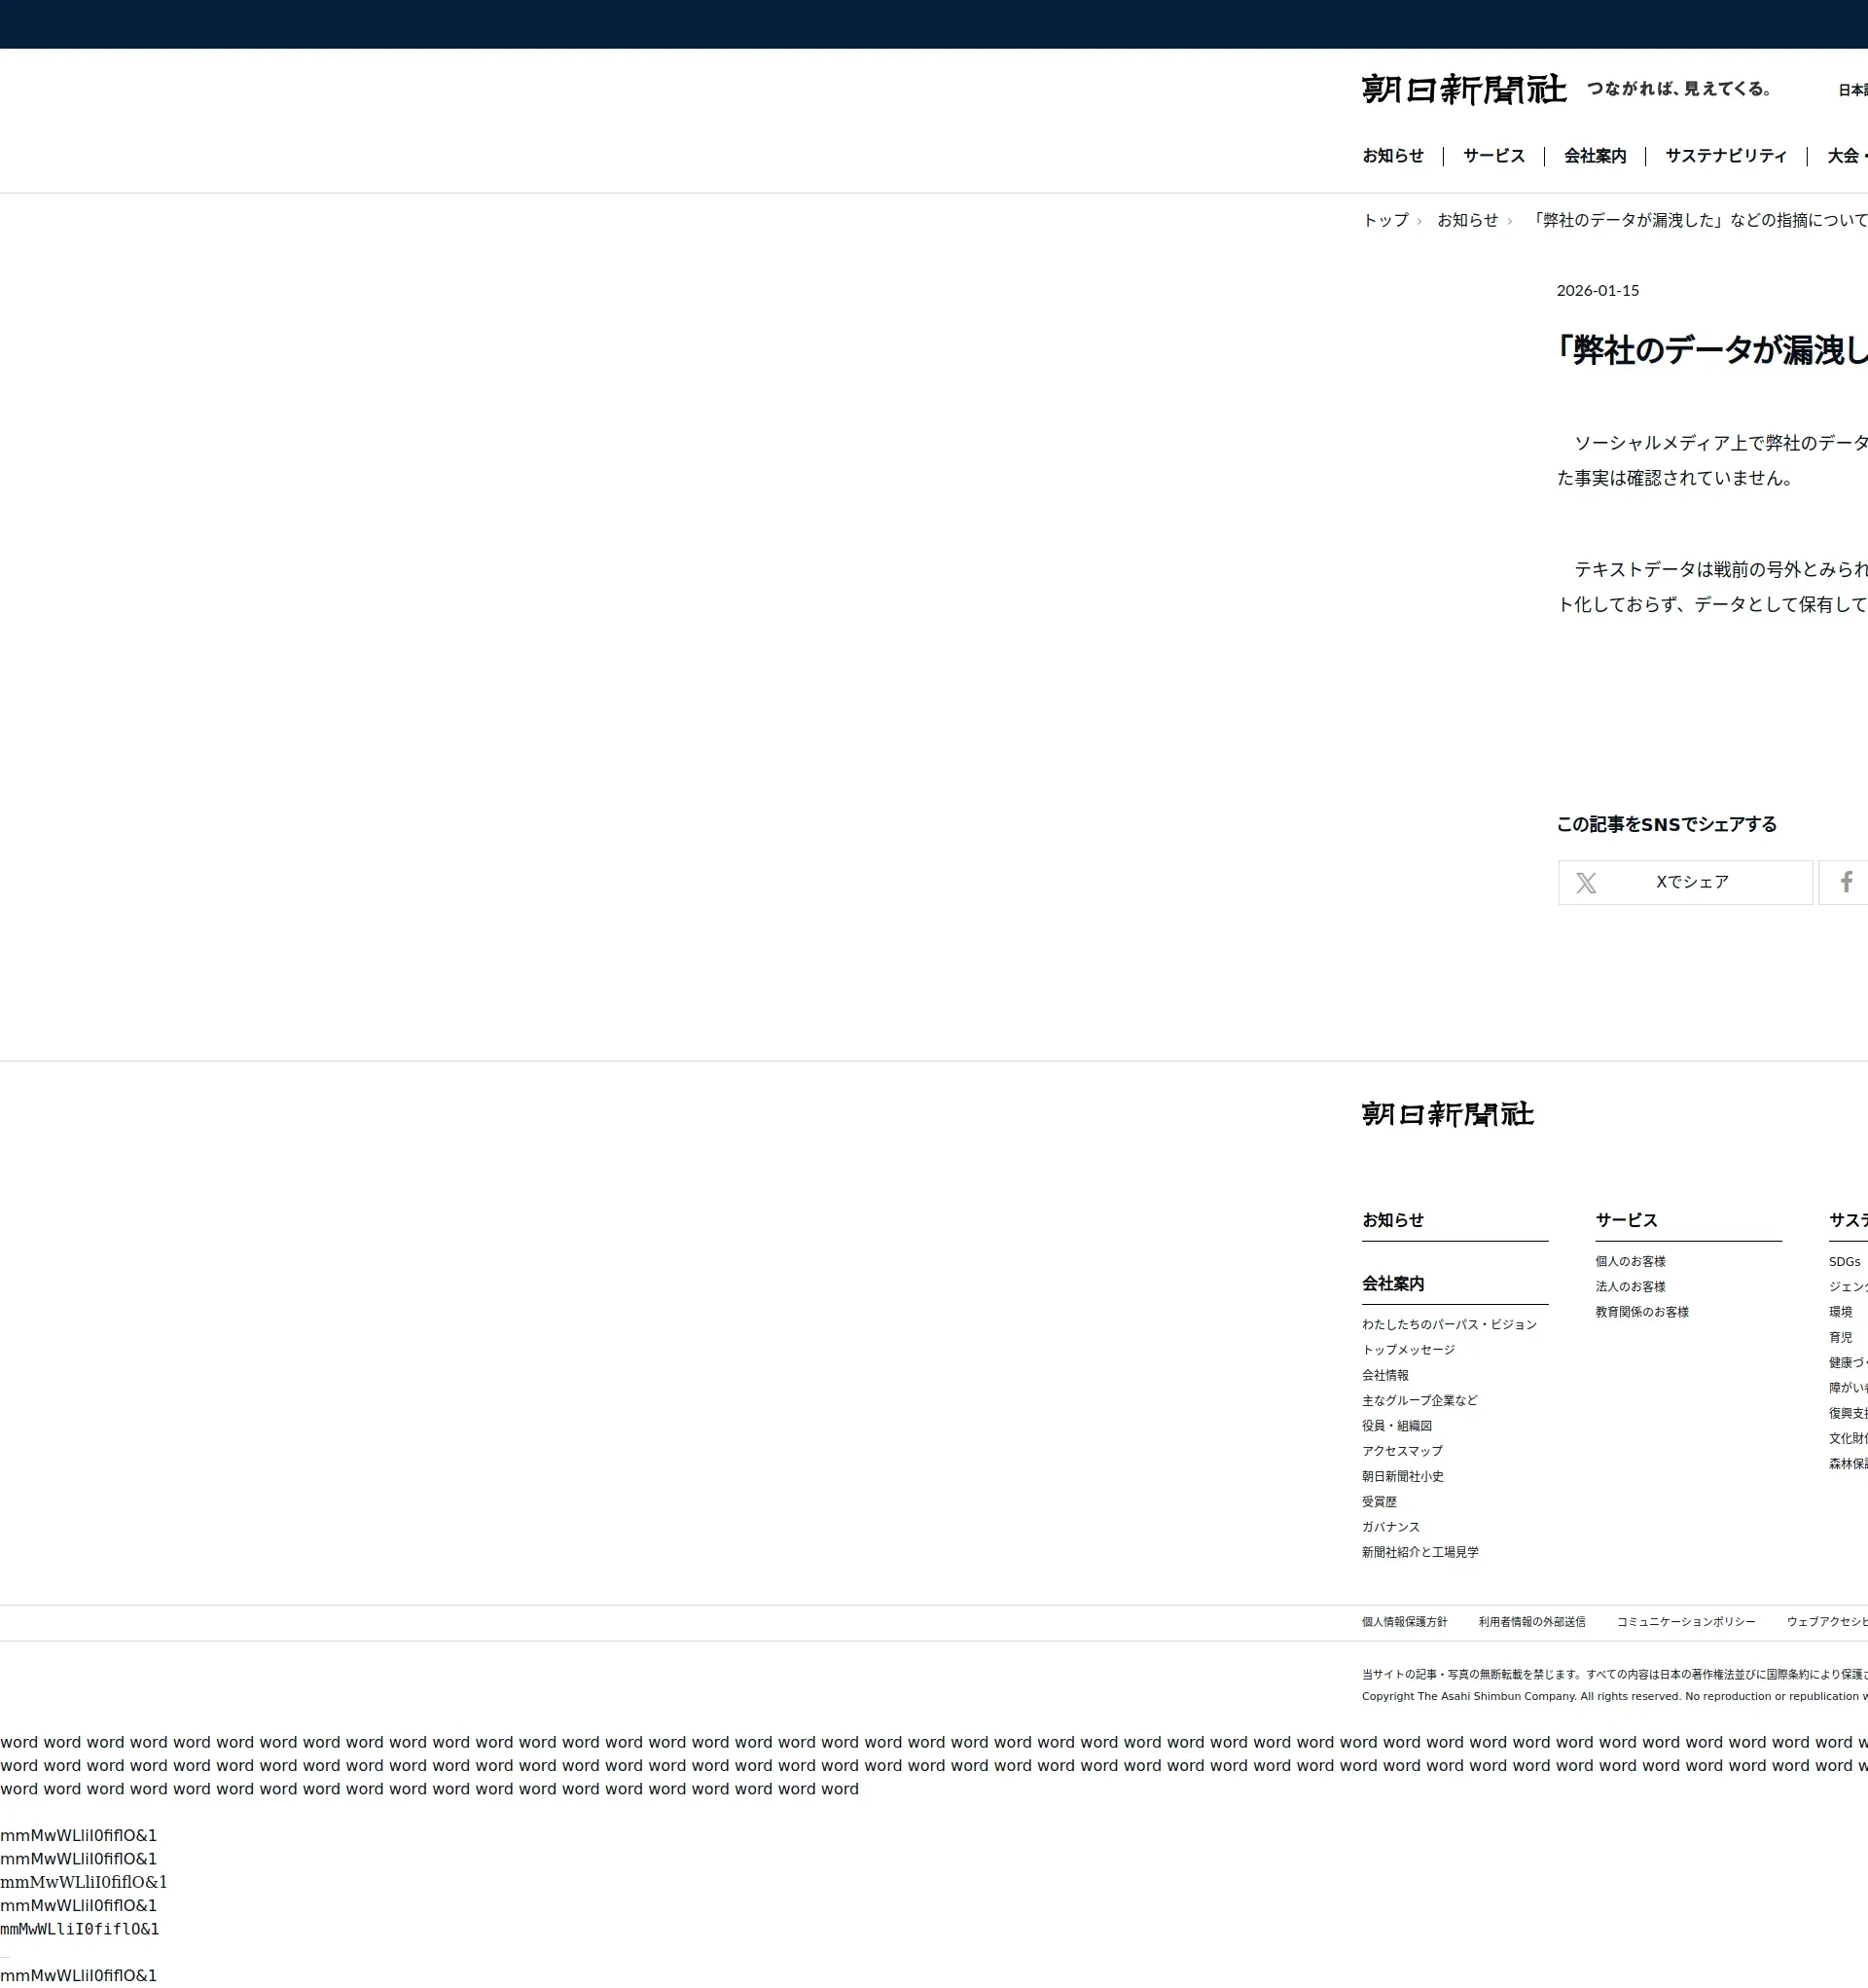This screenshot has width=1868, height=1988.
Task: Click the X icon in the share button
Action: (x=1586, y=883)
